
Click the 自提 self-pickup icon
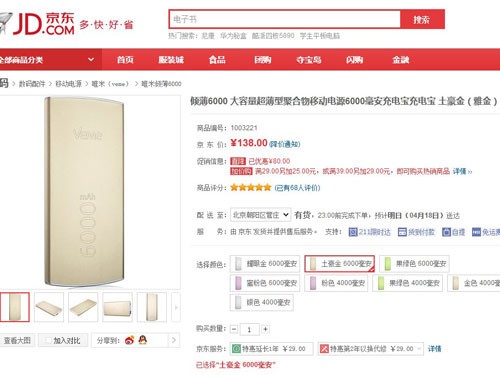447,232
